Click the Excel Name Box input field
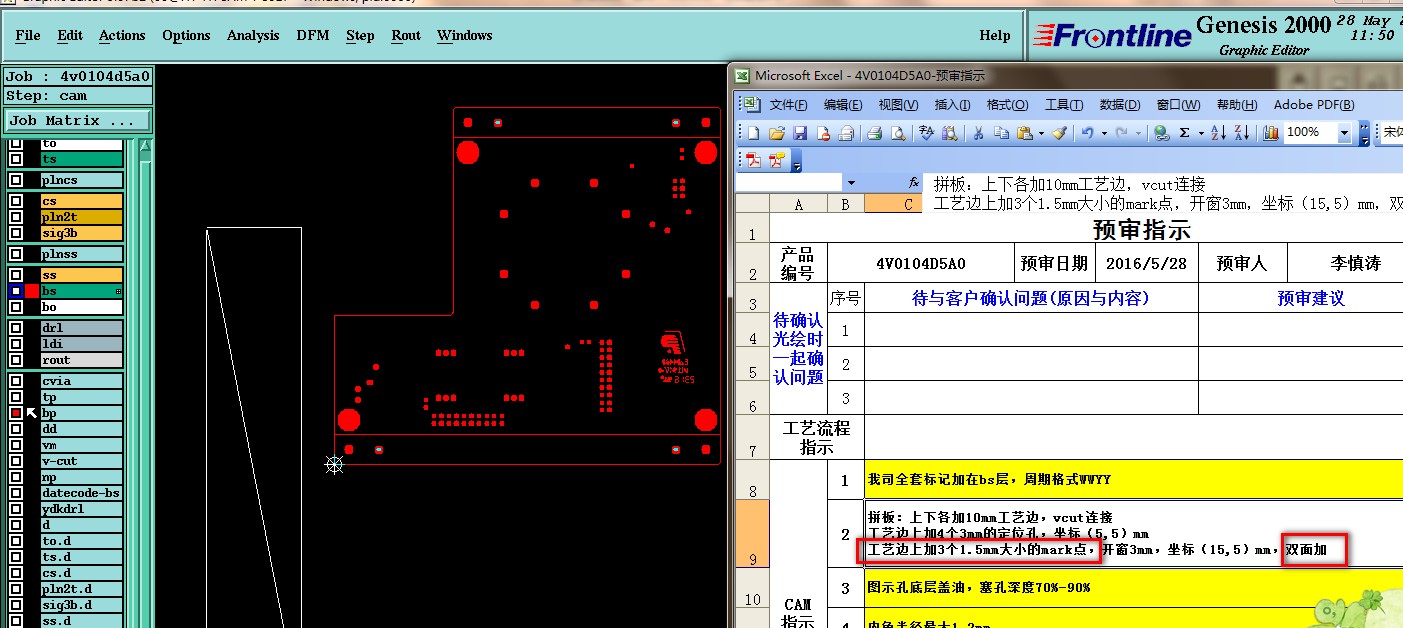1403x628 pixels. coord(790,183)
